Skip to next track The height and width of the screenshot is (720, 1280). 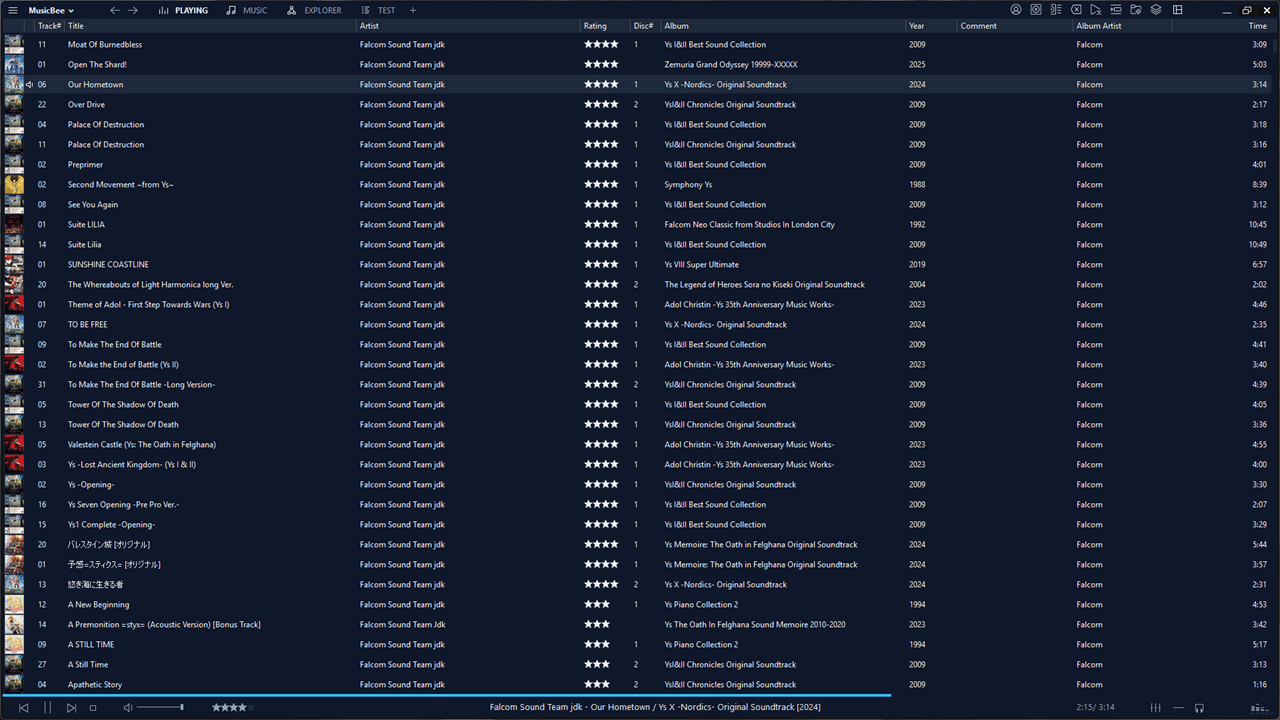pyautogui.click(x=71, y=708)
